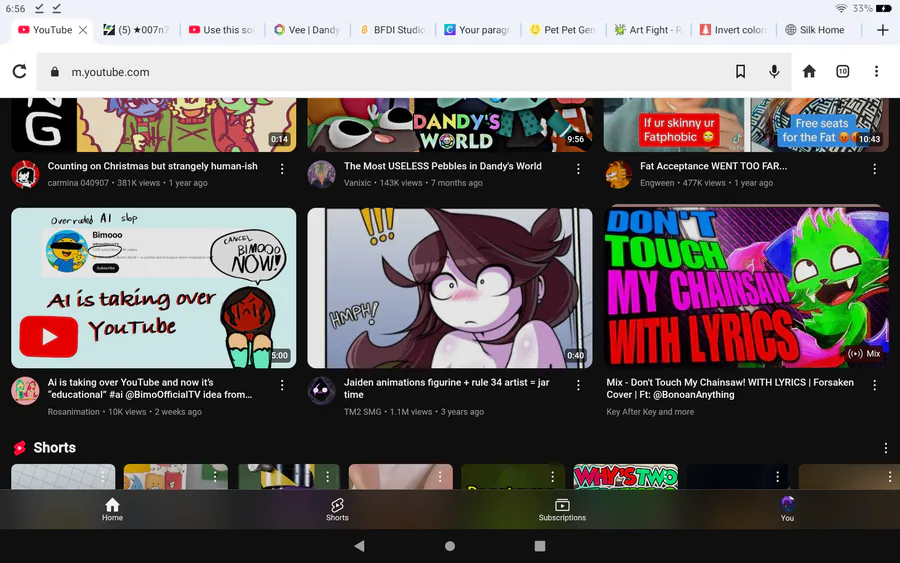
Task: Open Ai is taking over YouTube title
Action: pyautogui.click(x=150, y=389)
